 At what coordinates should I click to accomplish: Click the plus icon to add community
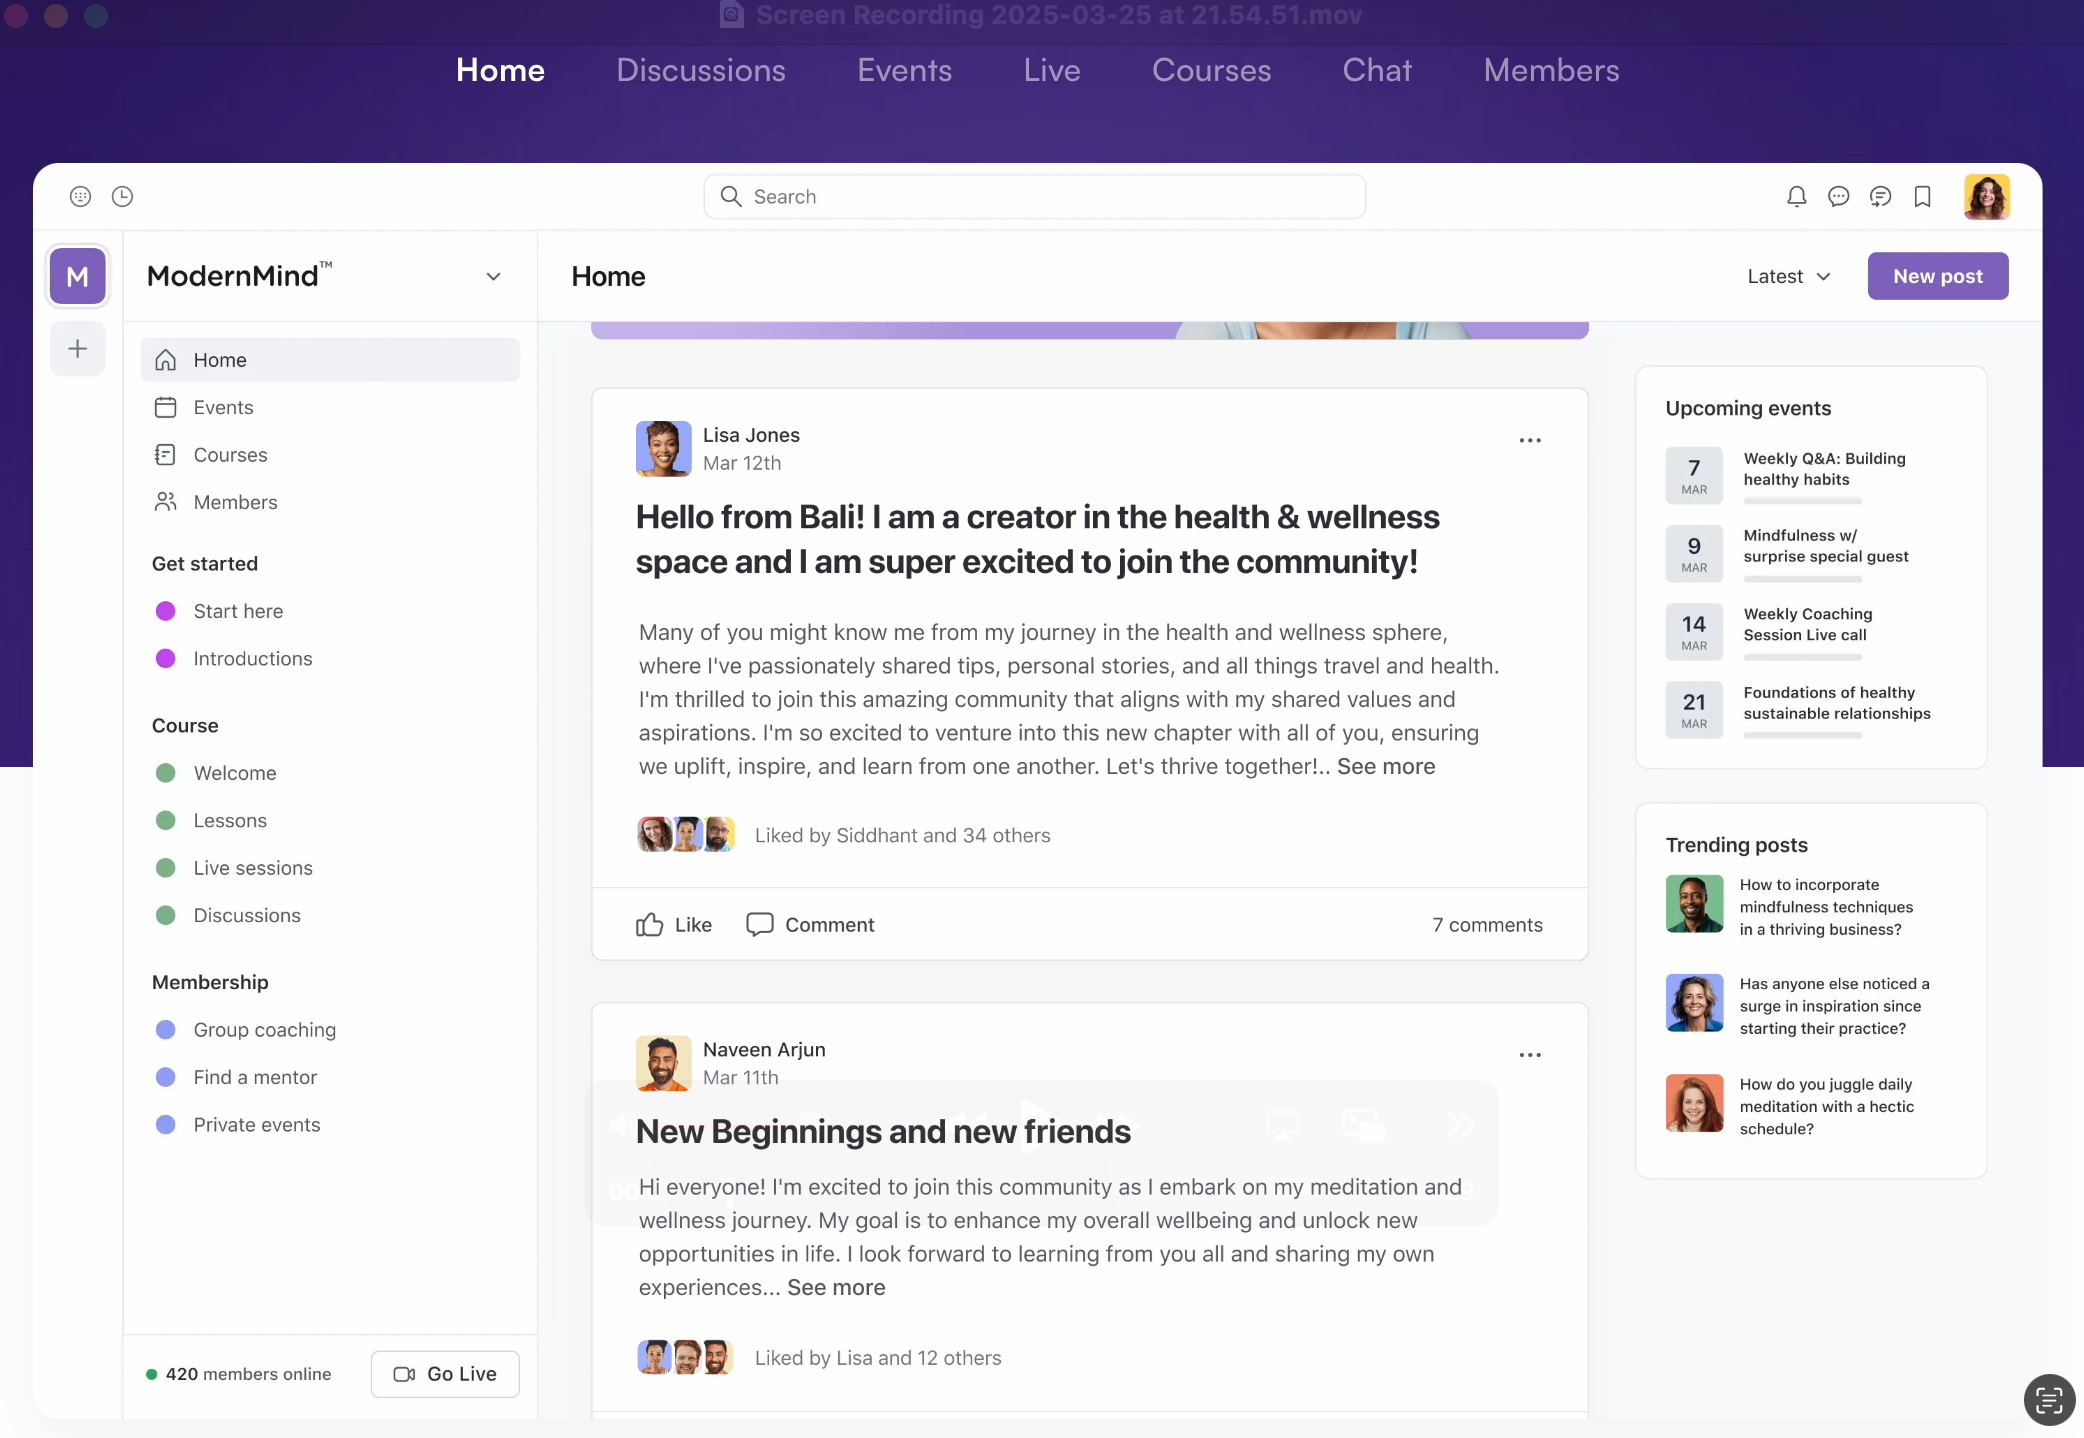(x=78, y=349)
